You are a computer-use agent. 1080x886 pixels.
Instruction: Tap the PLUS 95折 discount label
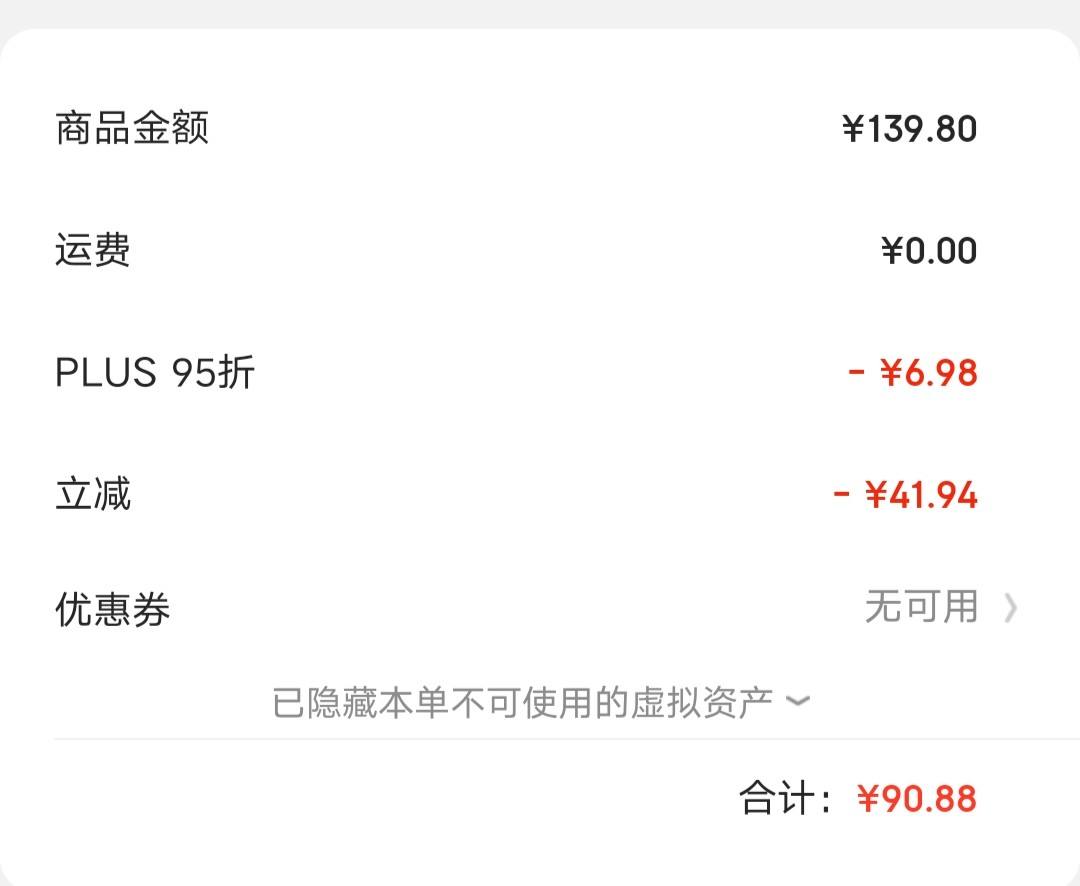coord(154,372)
